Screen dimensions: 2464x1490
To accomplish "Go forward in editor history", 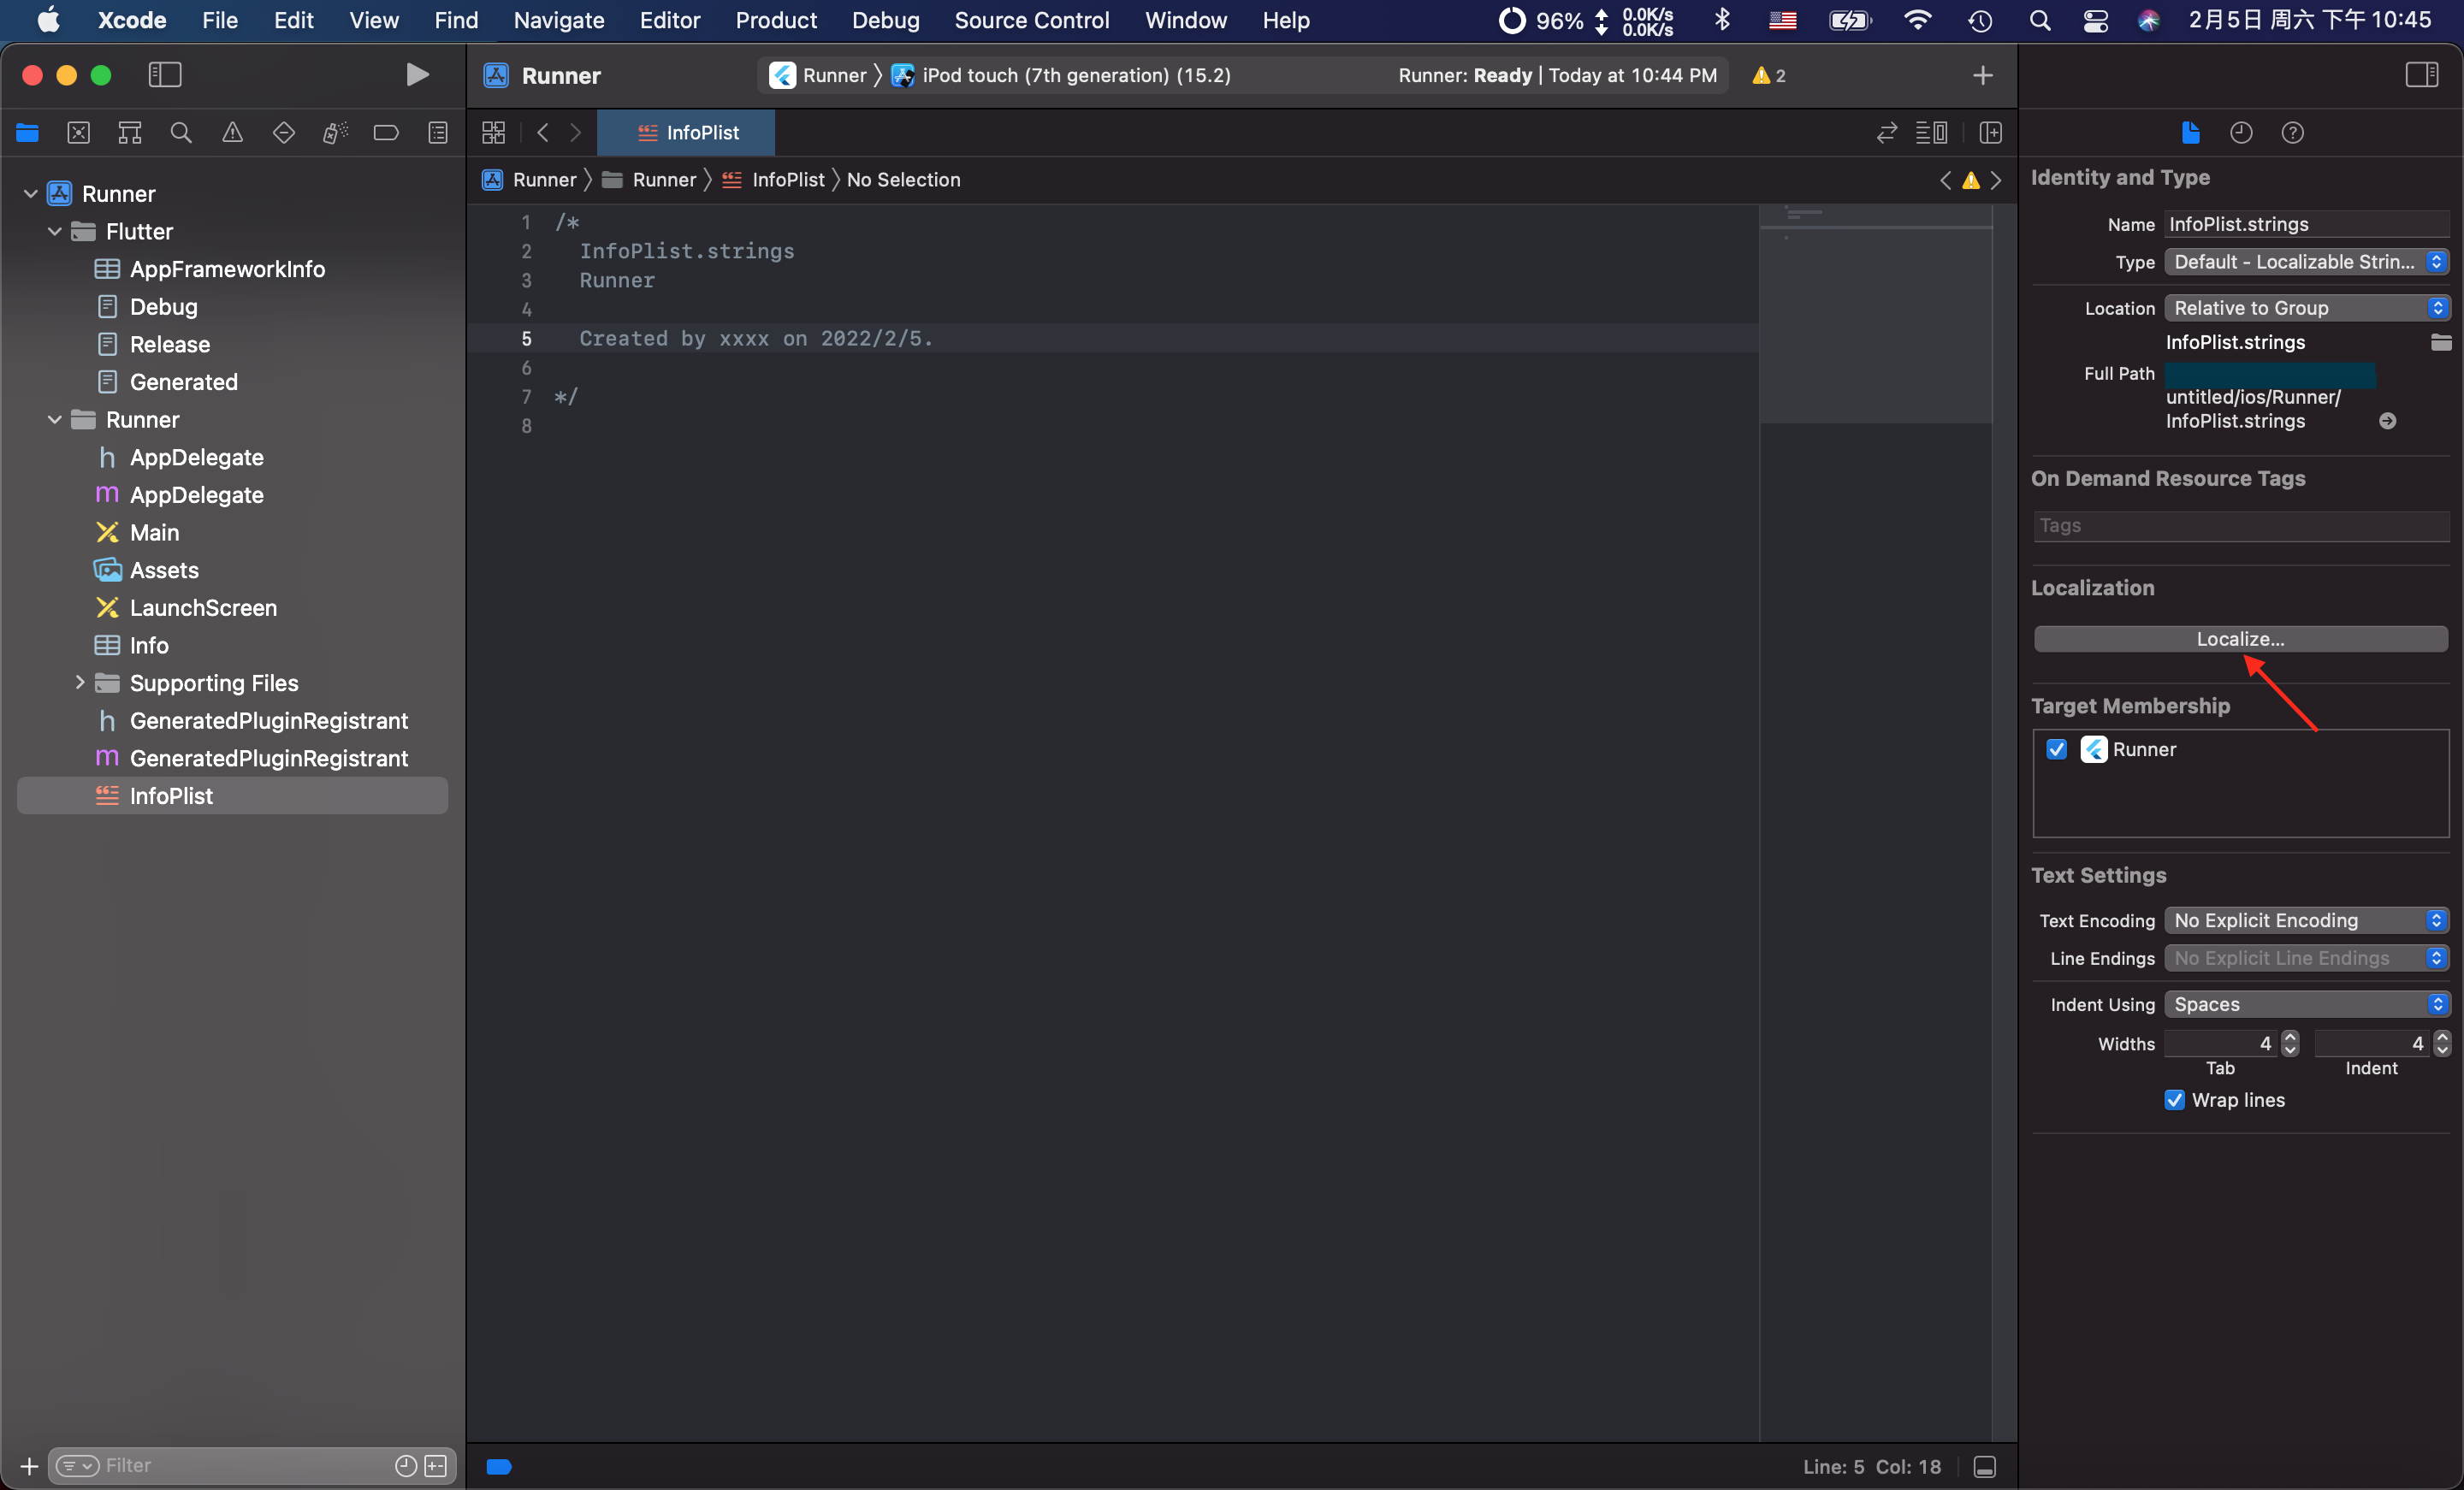I will click(576, 132).
